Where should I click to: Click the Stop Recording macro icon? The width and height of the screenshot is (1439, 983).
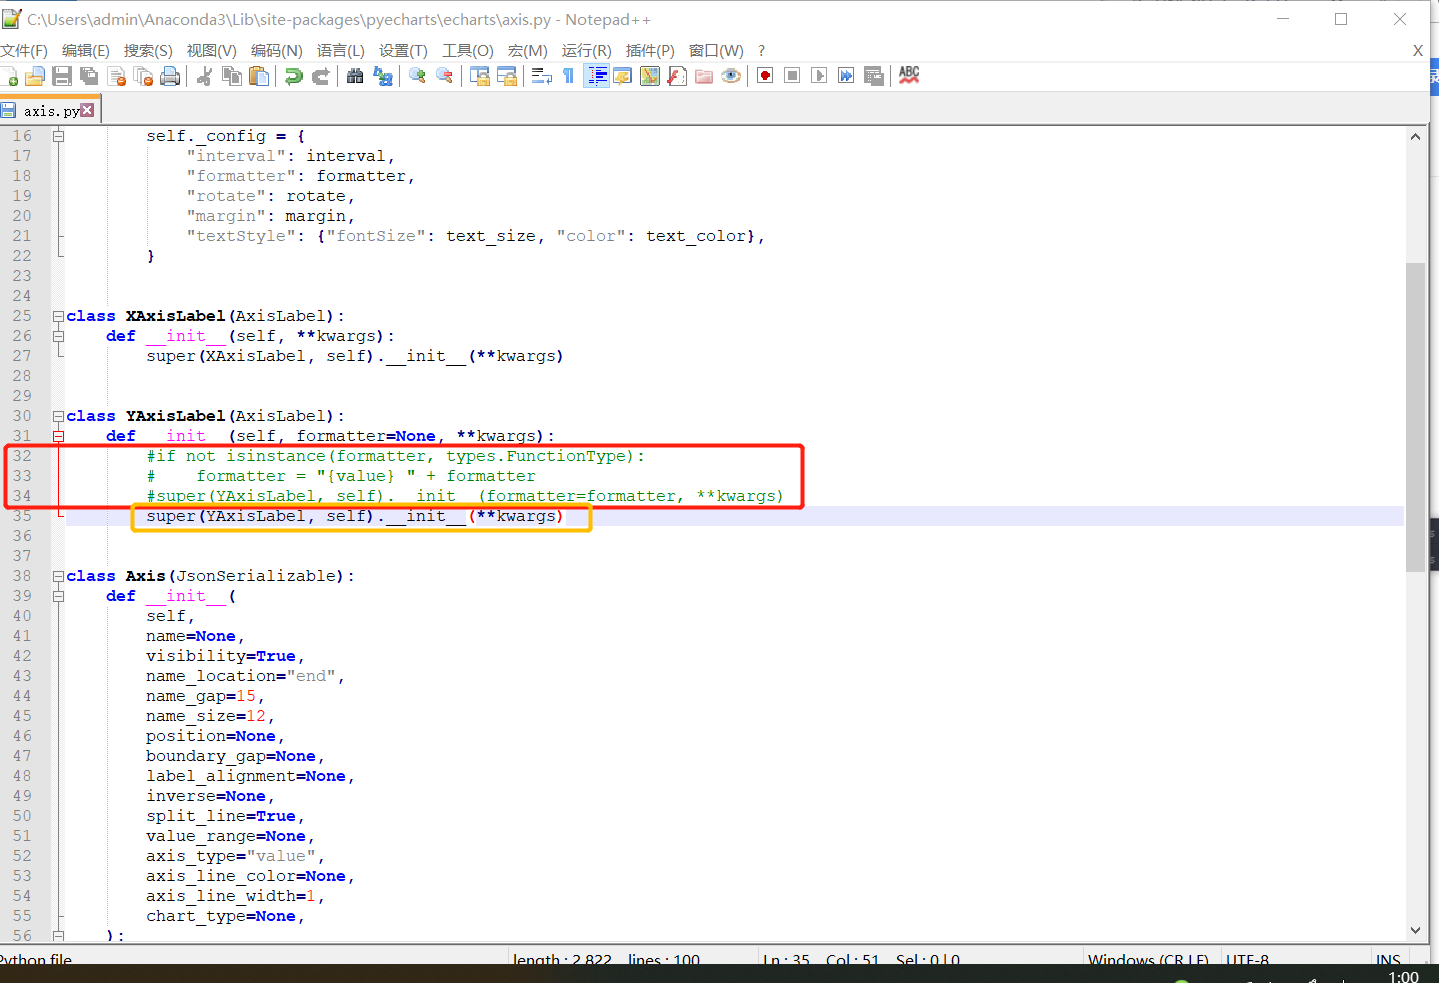(x=792, y=76)
